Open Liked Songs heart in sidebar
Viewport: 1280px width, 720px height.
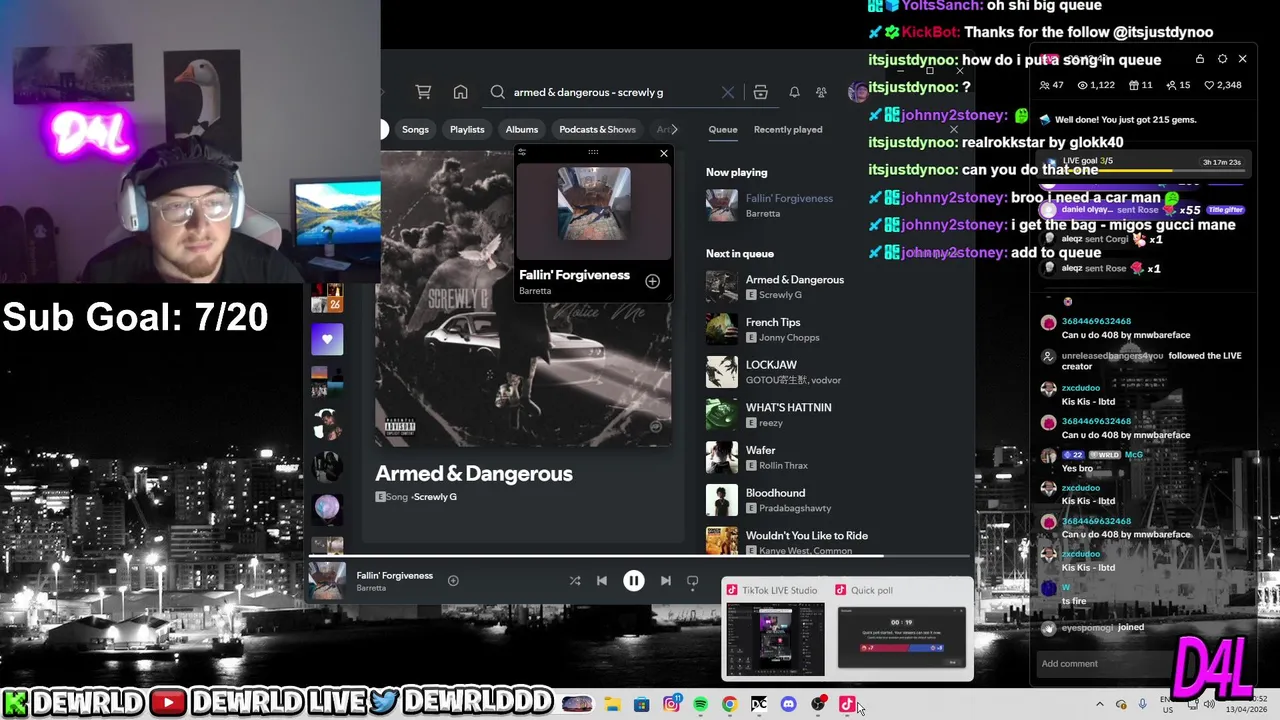(327, 339)
